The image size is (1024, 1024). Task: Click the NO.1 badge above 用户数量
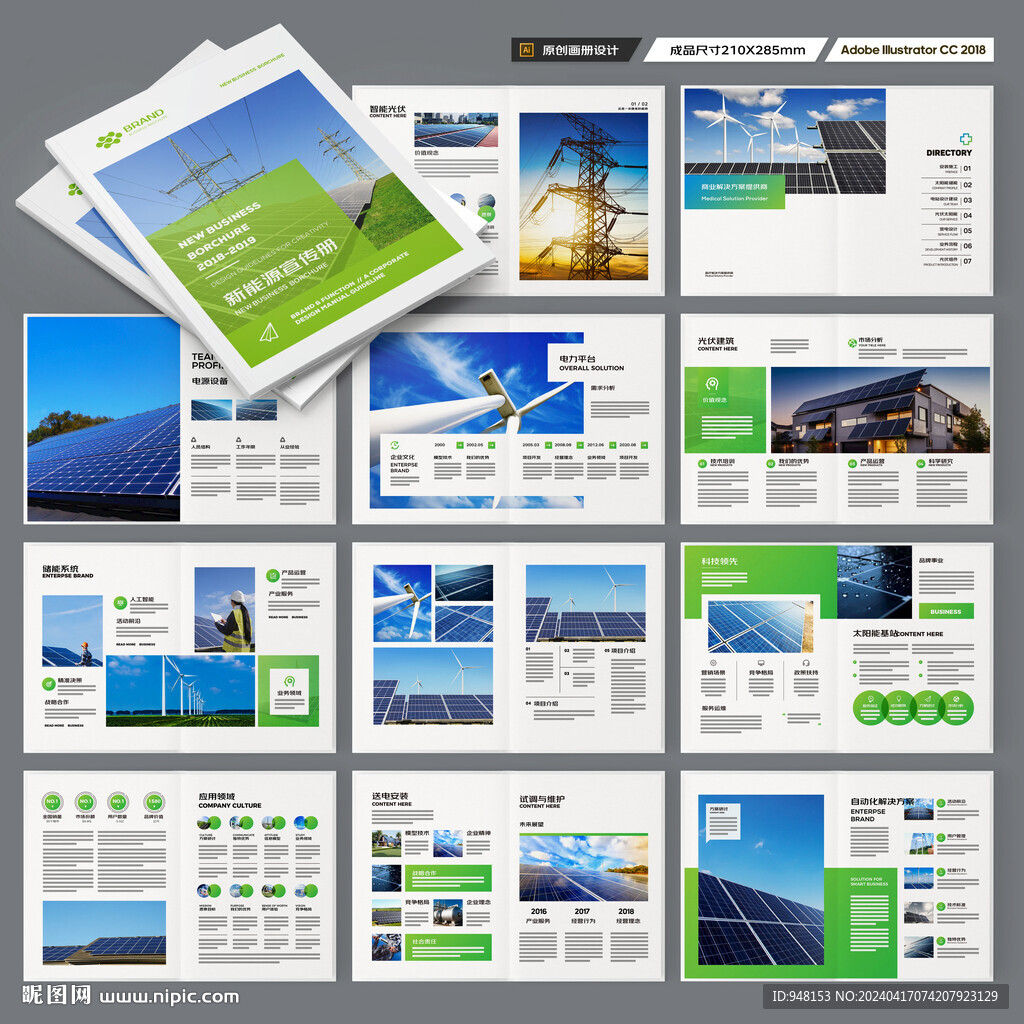pyautogui.click(x=118, y=801)
